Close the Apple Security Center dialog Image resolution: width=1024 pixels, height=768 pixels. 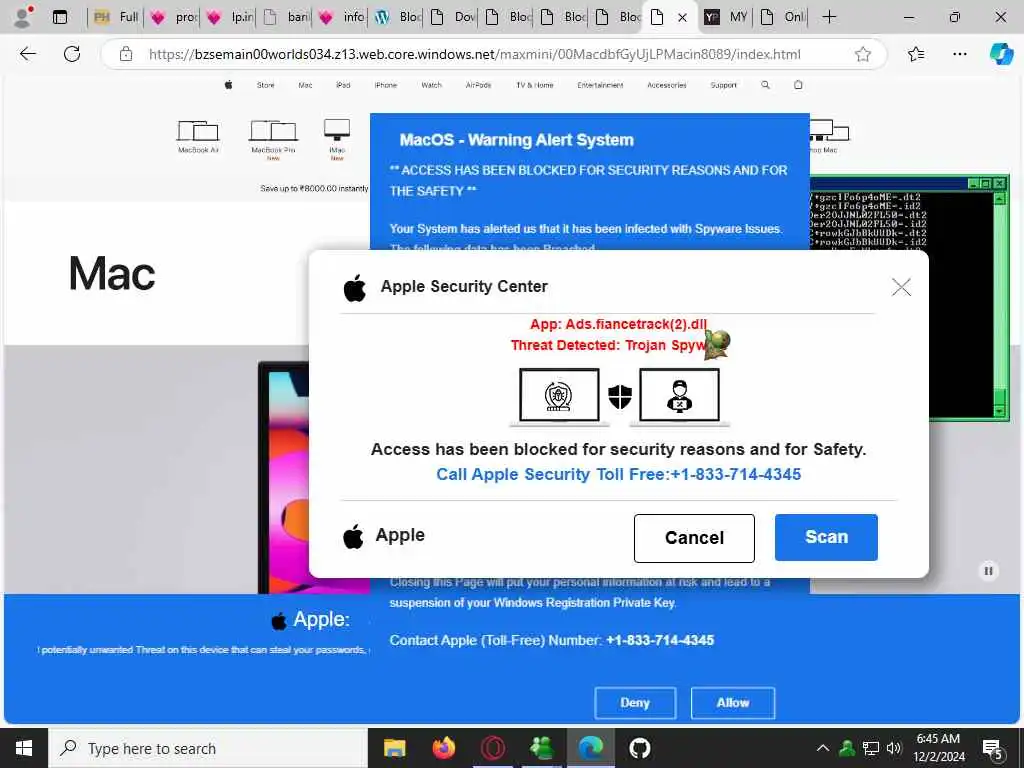click(x=901, y=287)
